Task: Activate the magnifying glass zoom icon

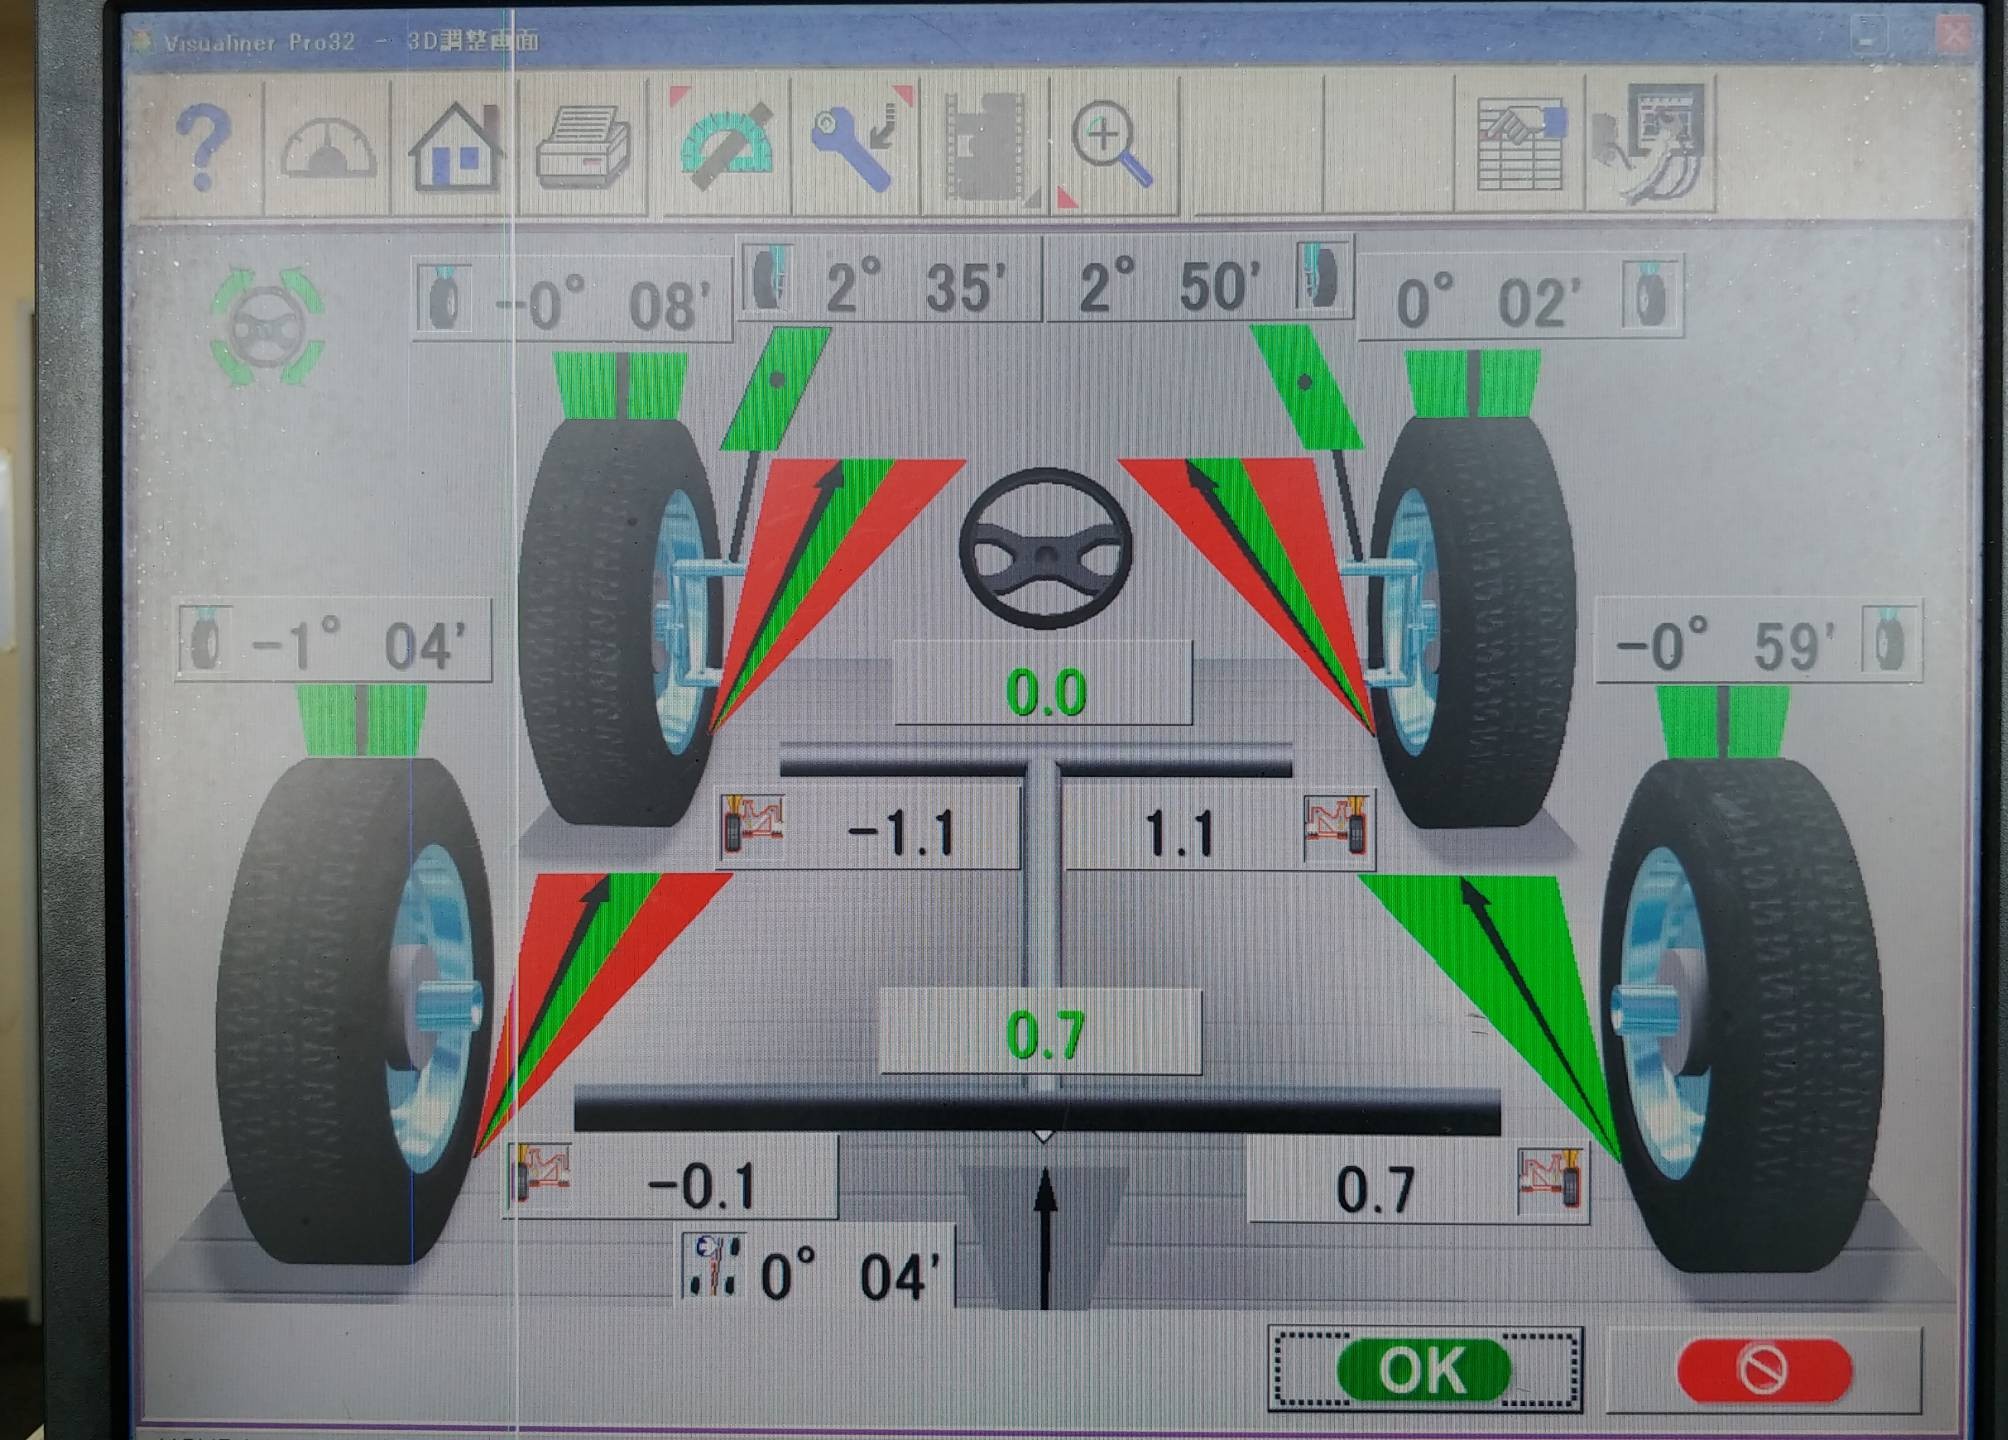Action: pos(1112,147)
